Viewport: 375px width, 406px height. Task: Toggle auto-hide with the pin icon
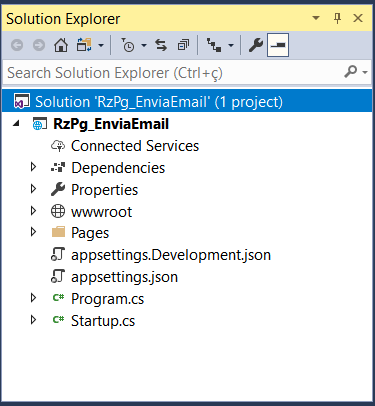pyautogui.click(x=338, y=18)
